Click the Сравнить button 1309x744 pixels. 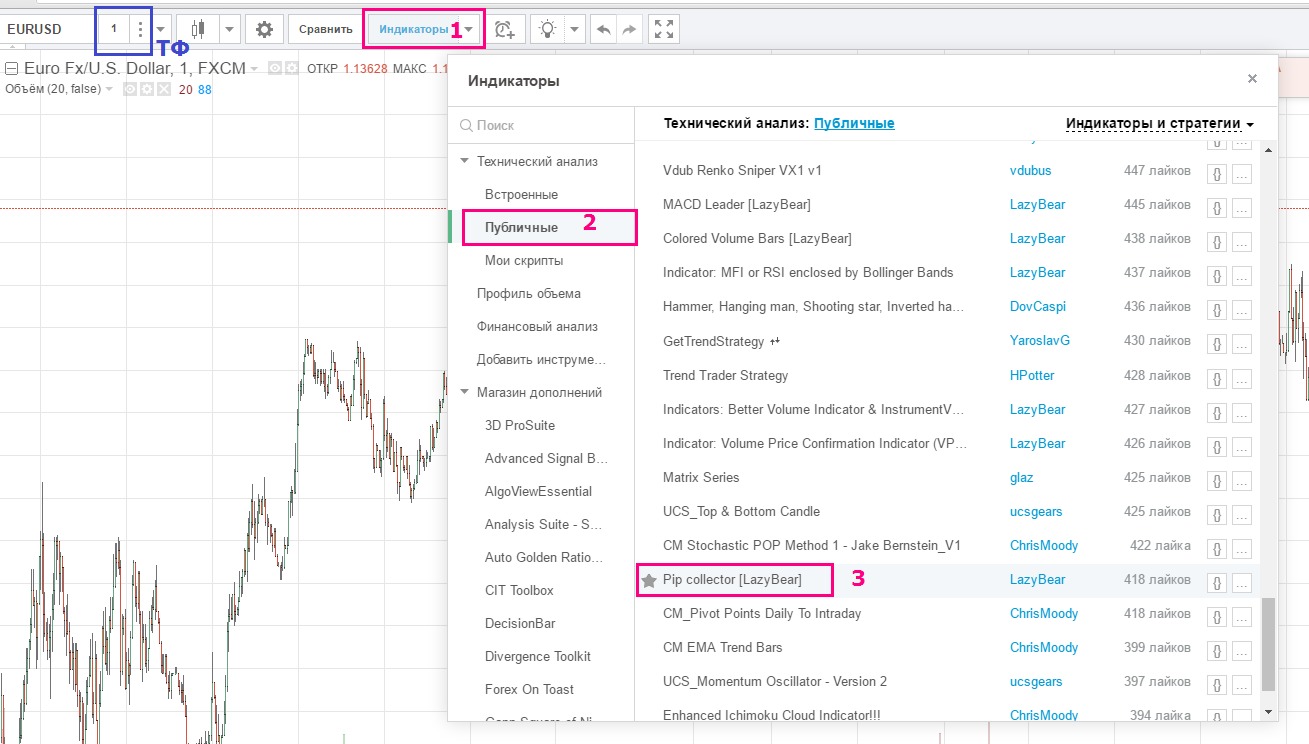325,29
